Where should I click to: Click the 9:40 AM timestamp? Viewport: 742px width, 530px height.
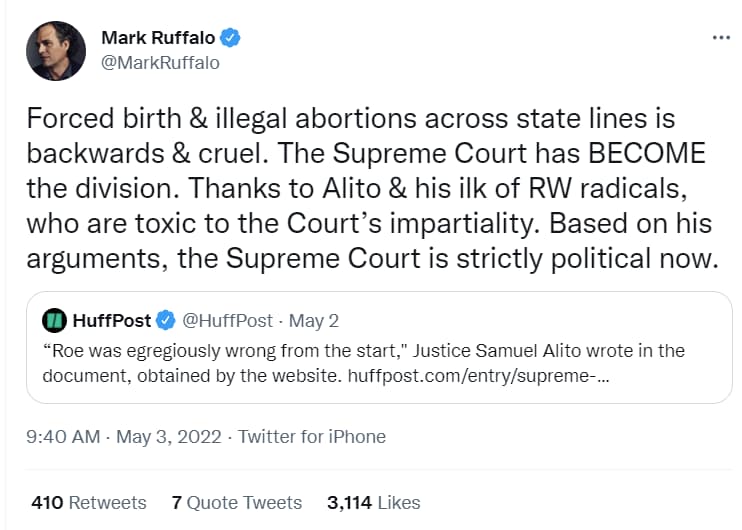click(x=63, y=436)
